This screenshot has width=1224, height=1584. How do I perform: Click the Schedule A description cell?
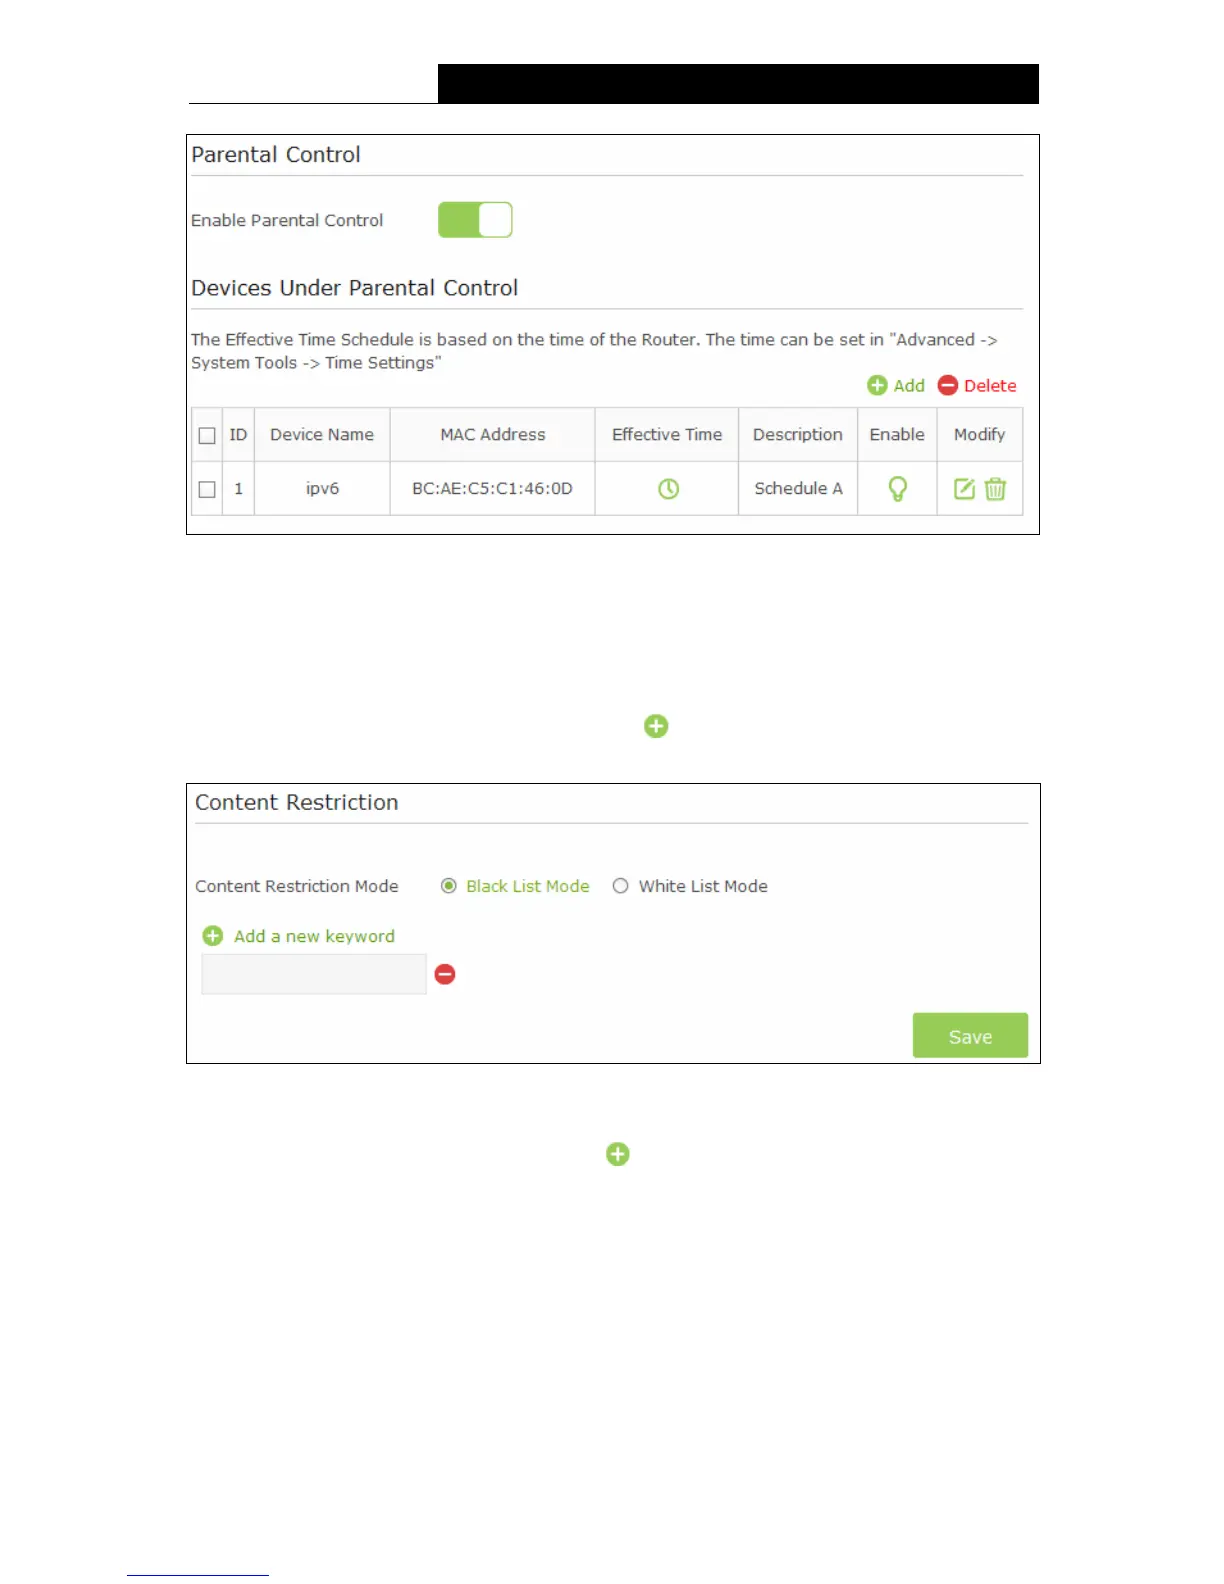pyautogui.click(x=798, y=489)
